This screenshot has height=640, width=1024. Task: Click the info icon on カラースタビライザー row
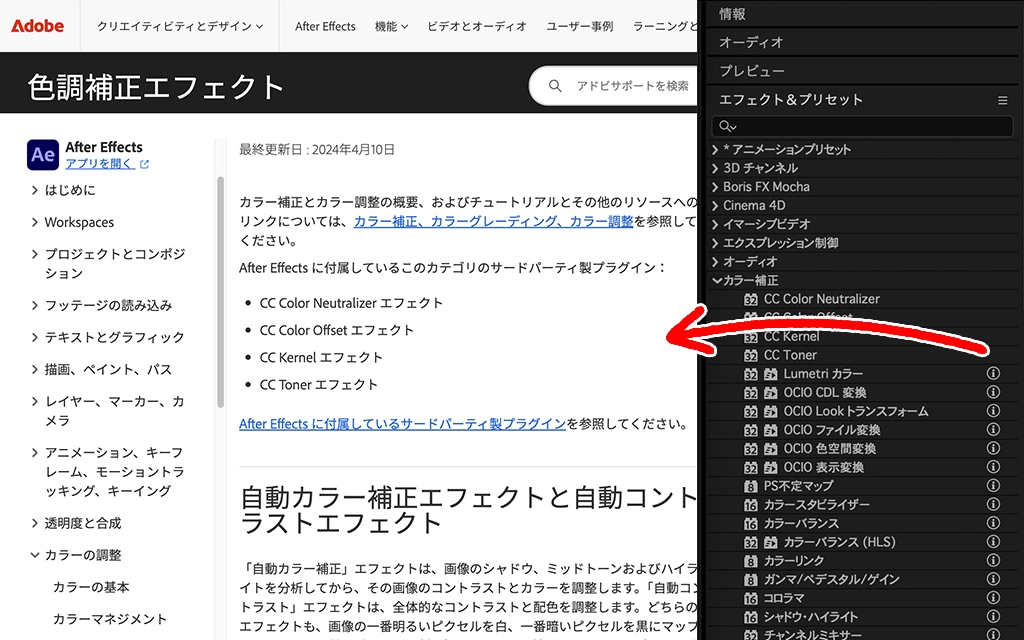993,504
